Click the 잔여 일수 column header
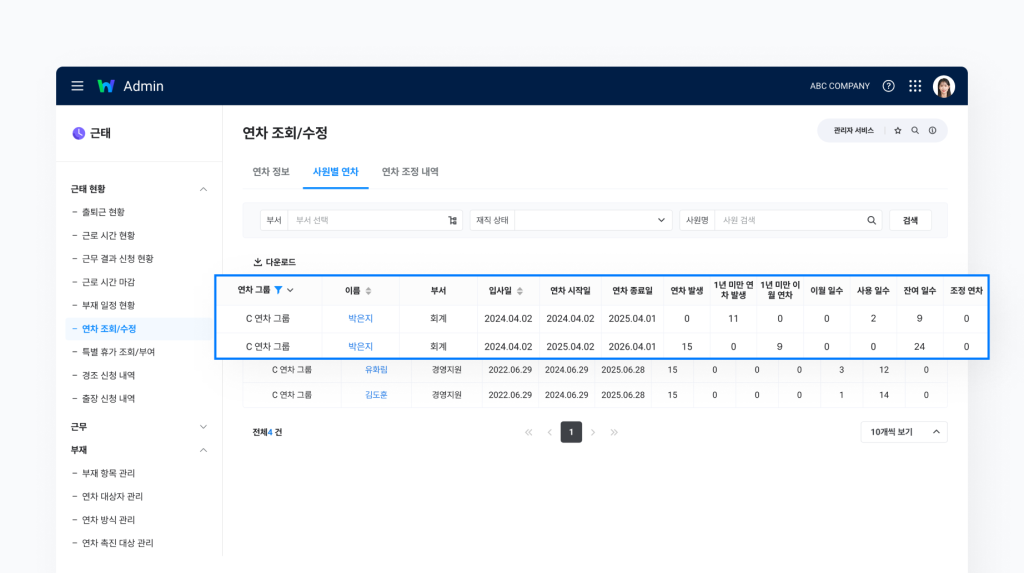1024x573 pixels. 920,291
